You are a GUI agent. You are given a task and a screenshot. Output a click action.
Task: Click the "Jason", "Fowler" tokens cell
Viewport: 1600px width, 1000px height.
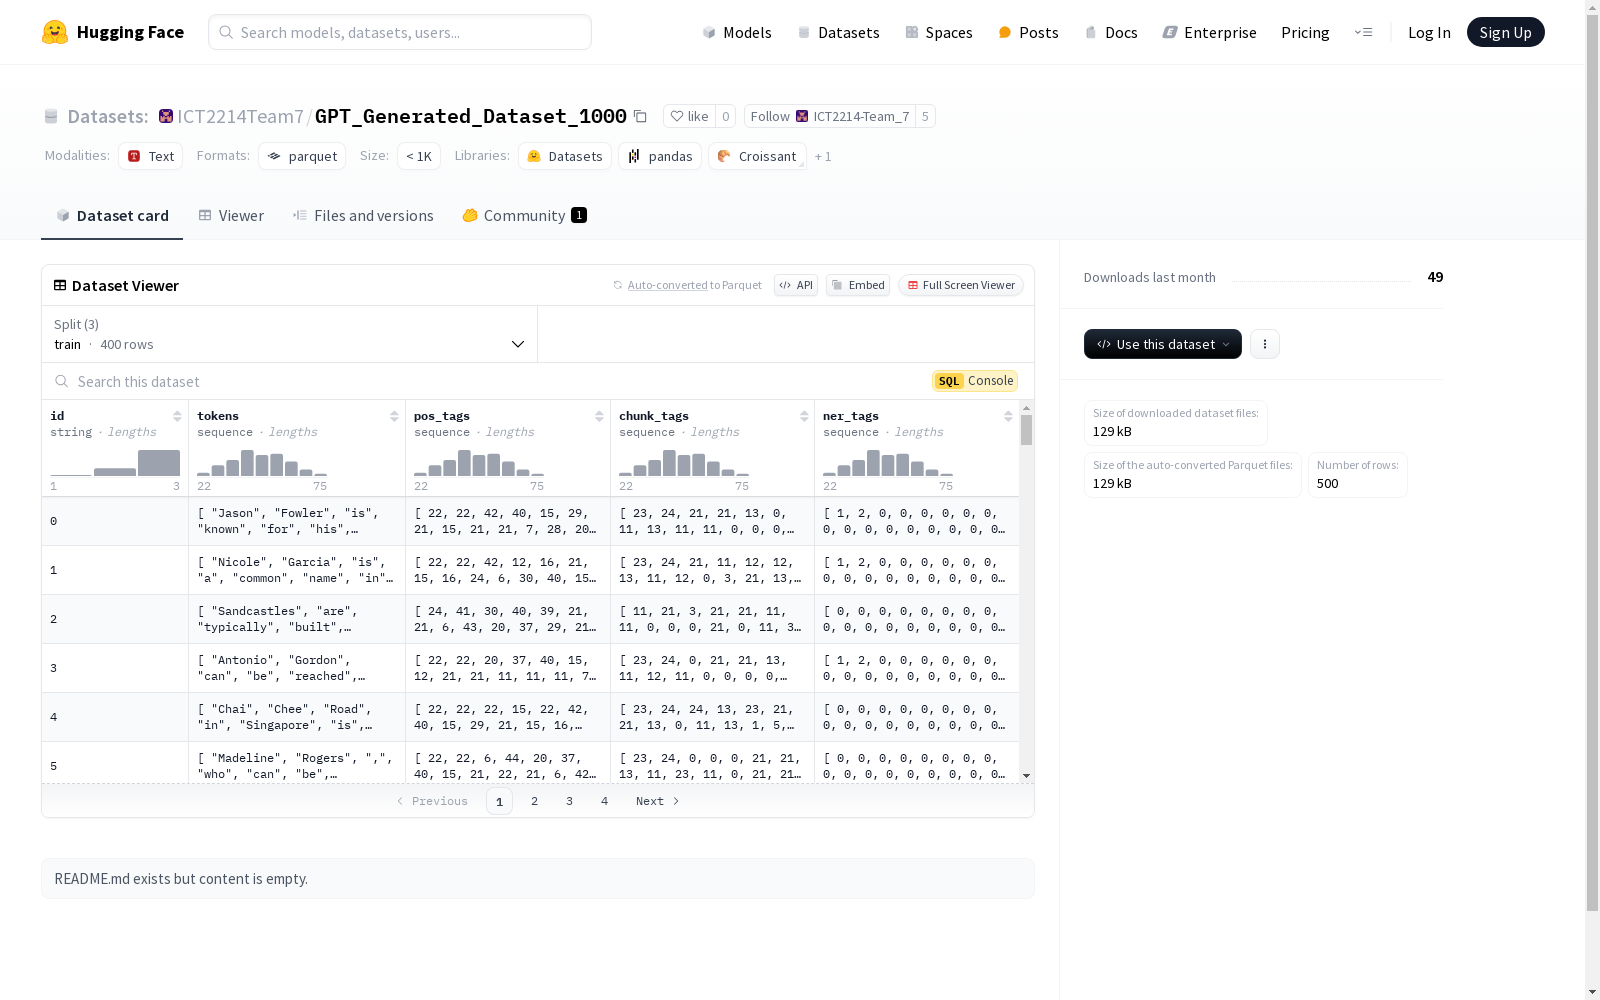coord(297,521)
